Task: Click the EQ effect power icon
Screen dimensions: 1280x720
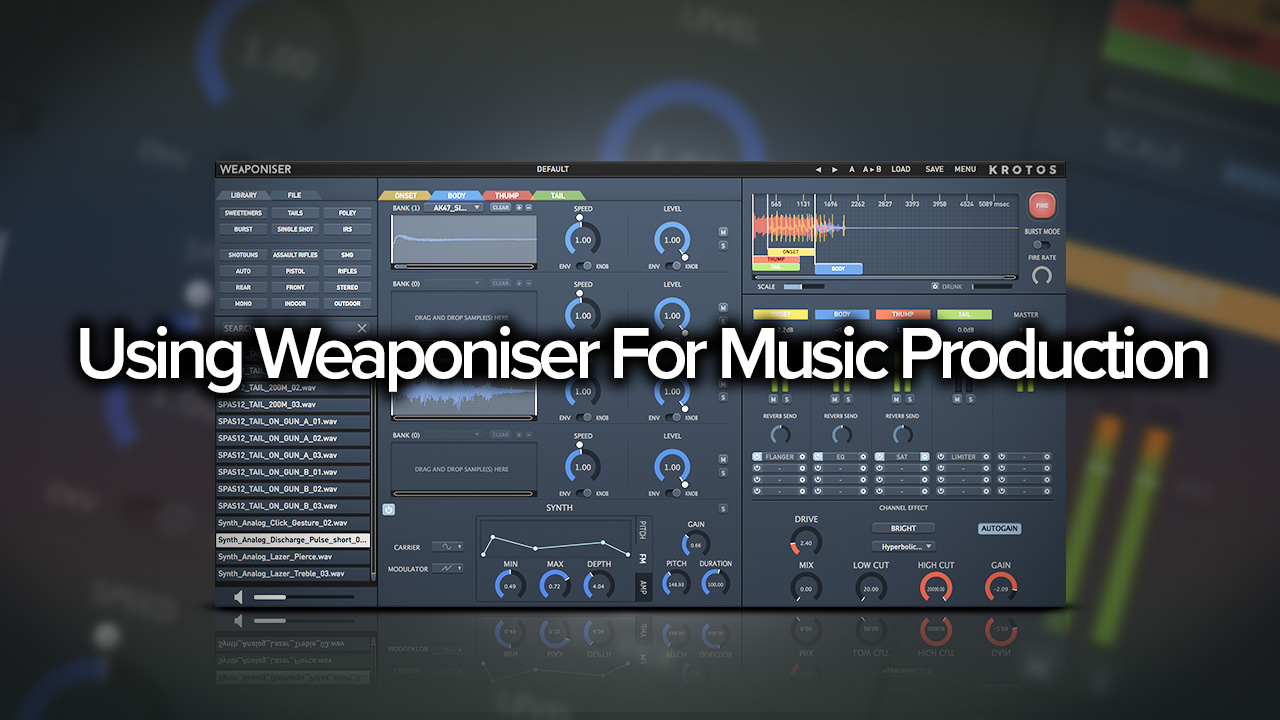Action: 818,457
